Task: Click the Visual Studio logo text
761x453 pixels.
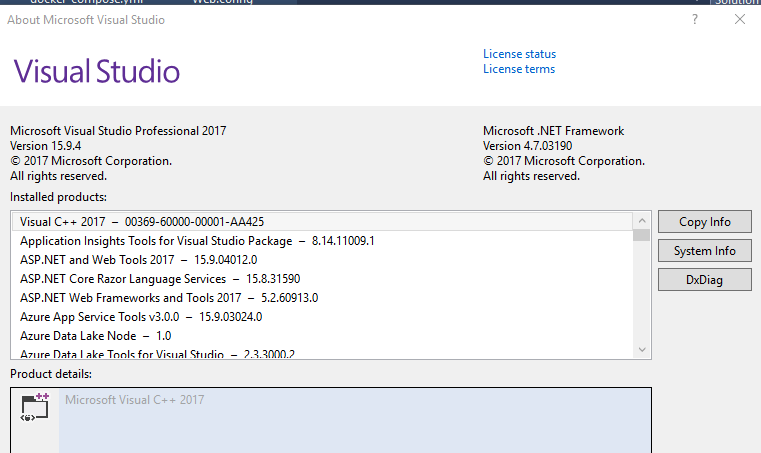Action: click(x=97, y=71)
